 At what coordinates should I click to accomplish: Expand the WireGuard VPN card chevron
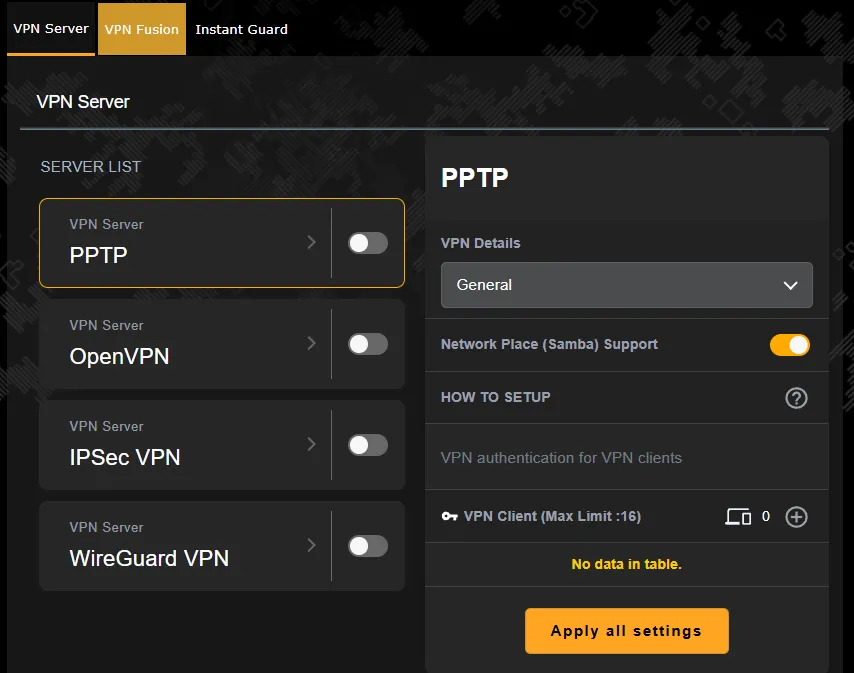(311, 546)
